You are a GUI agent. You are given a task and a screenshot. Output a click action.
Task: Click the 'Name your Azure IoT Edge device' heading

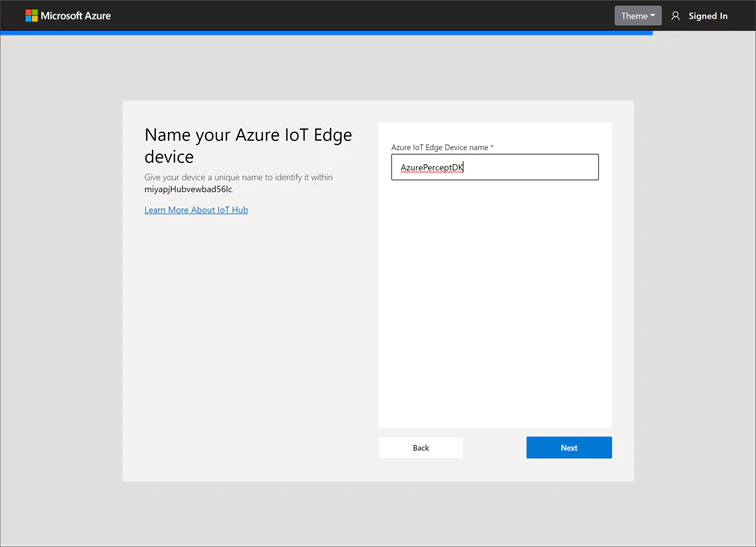pos(248,146)
